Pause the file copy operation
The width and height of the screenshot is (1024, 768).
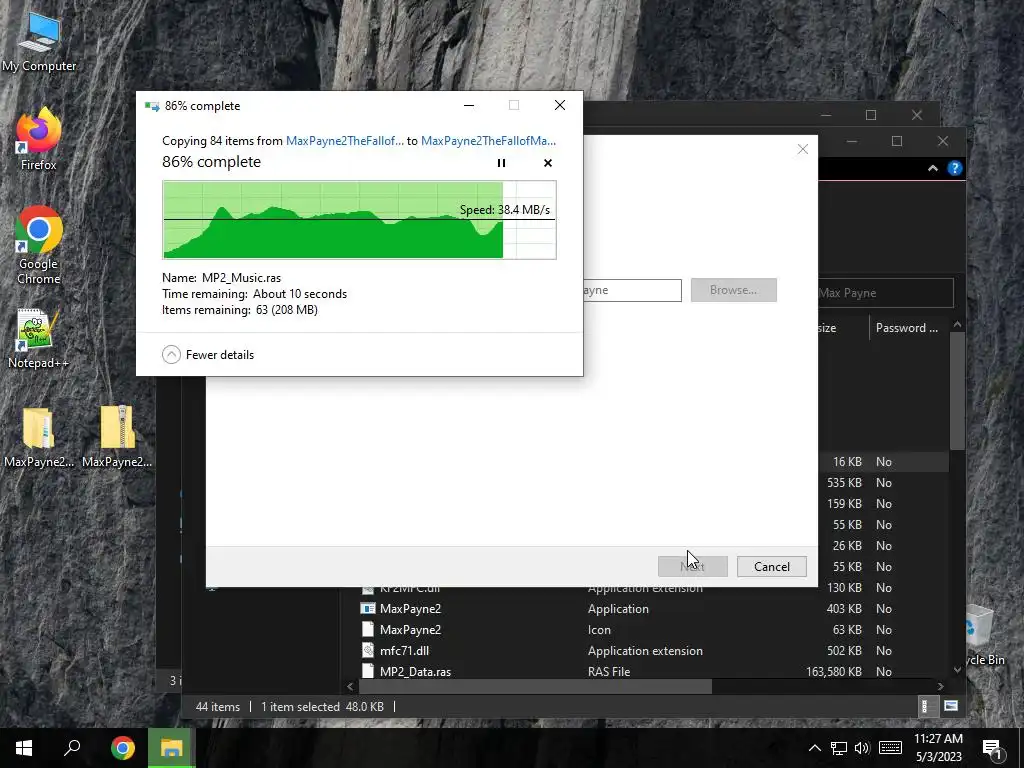click(x=502, y=163)
